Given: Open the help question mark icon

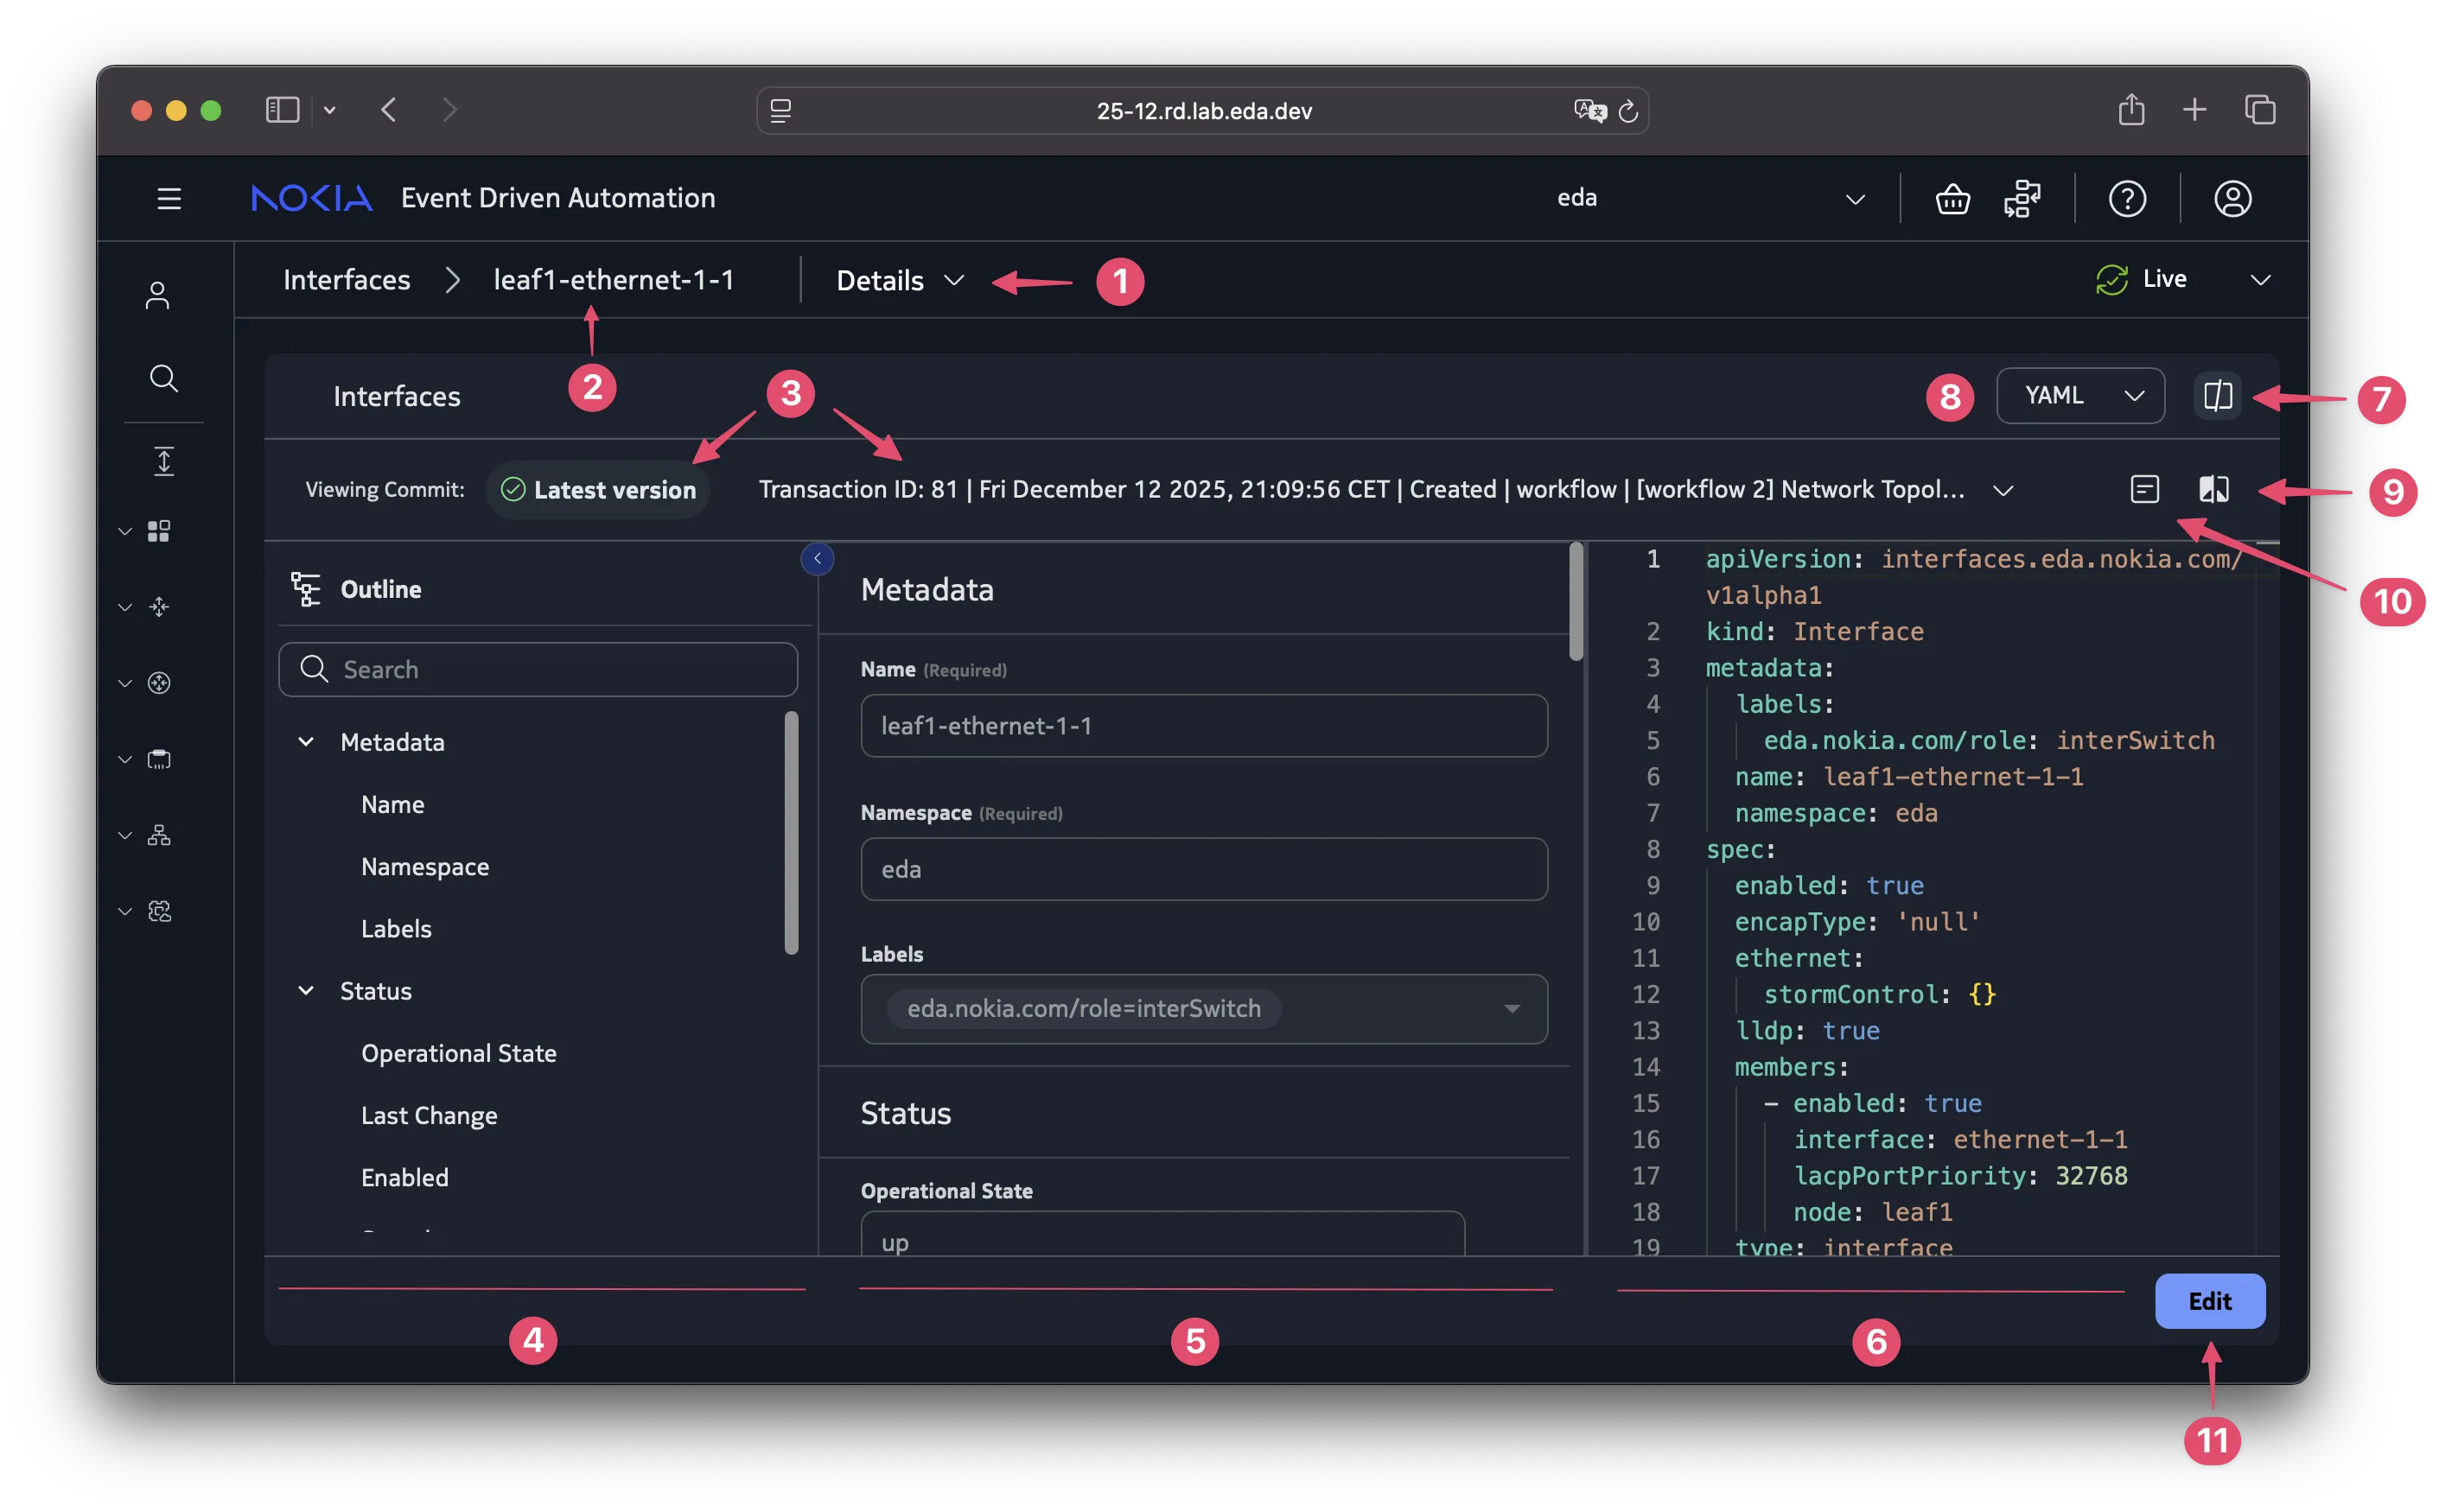Looking at the screenshot, I should pos(2126,199).
